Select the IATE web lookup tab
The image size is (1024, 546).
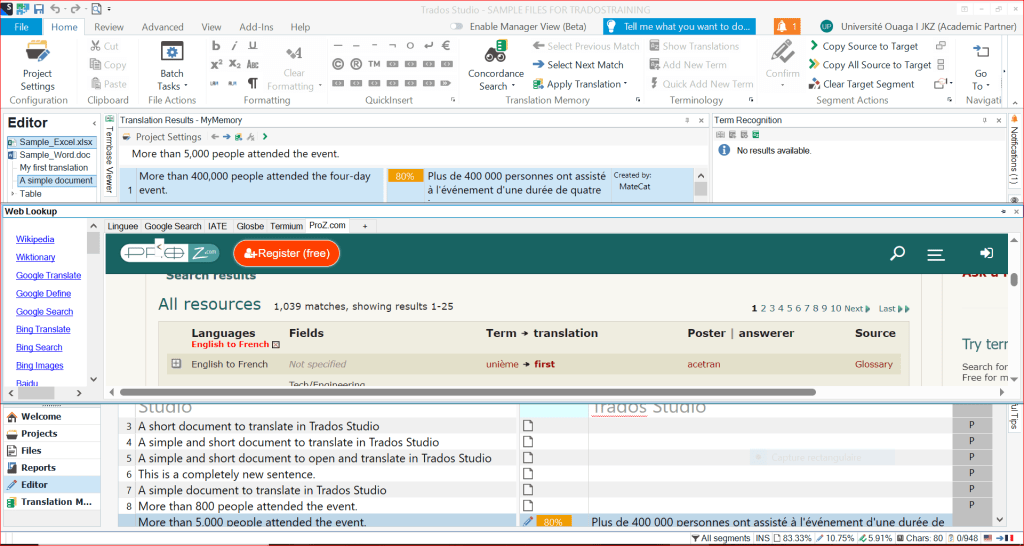218,226
